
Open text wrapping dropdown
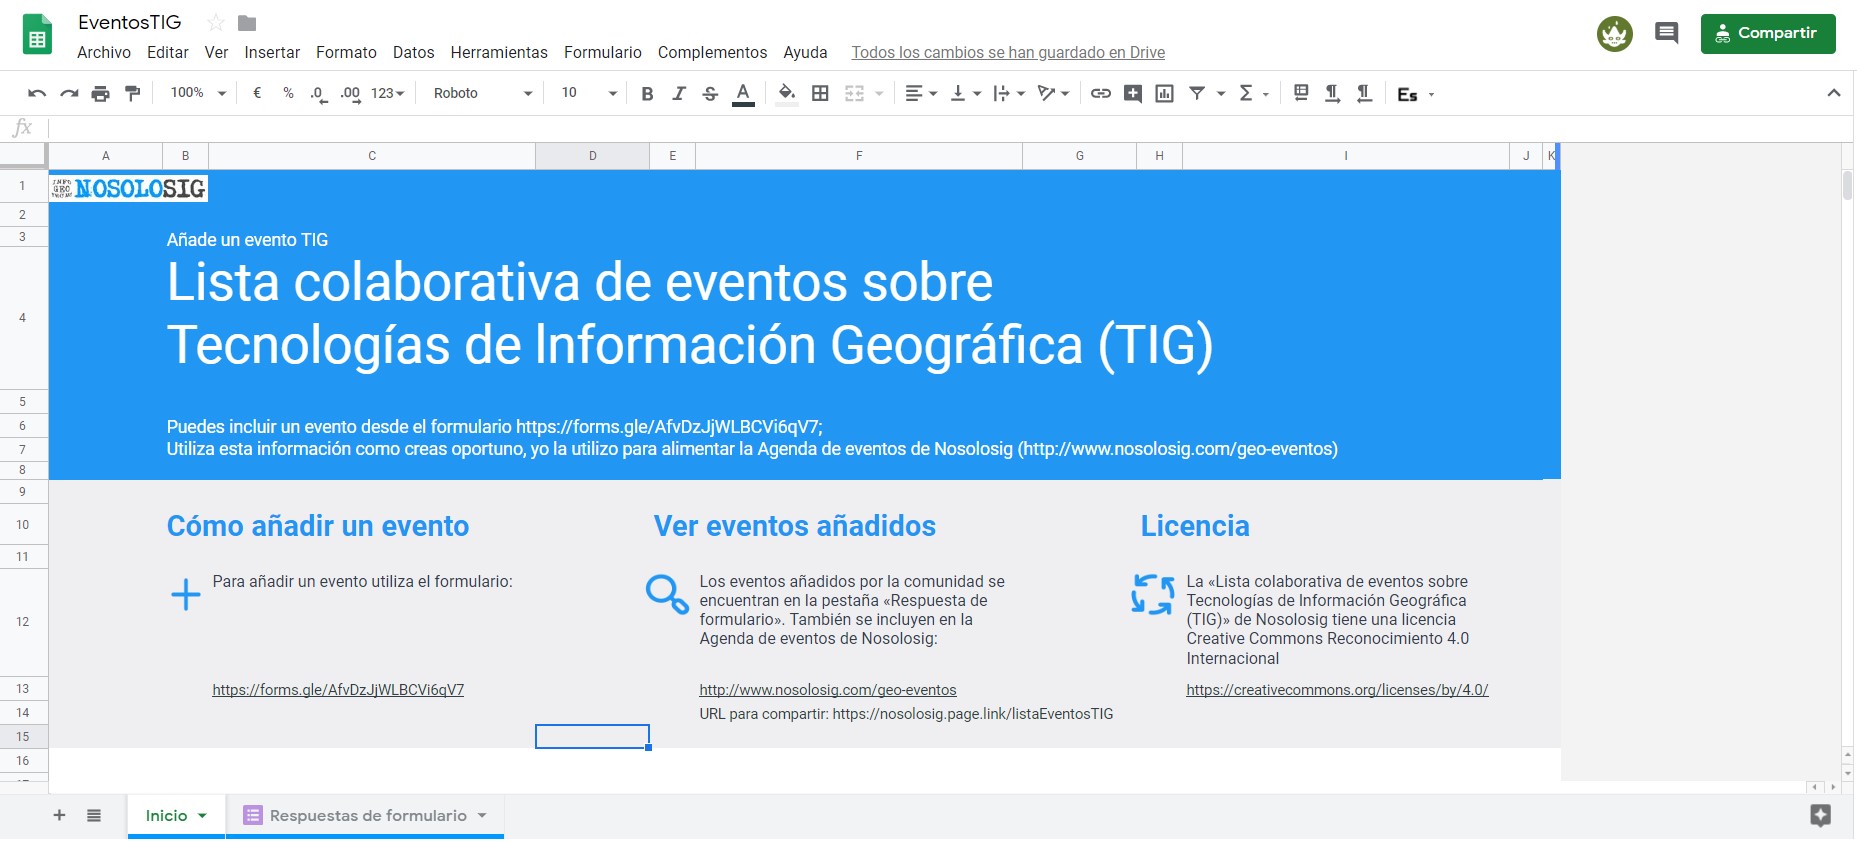point(1008,93)
